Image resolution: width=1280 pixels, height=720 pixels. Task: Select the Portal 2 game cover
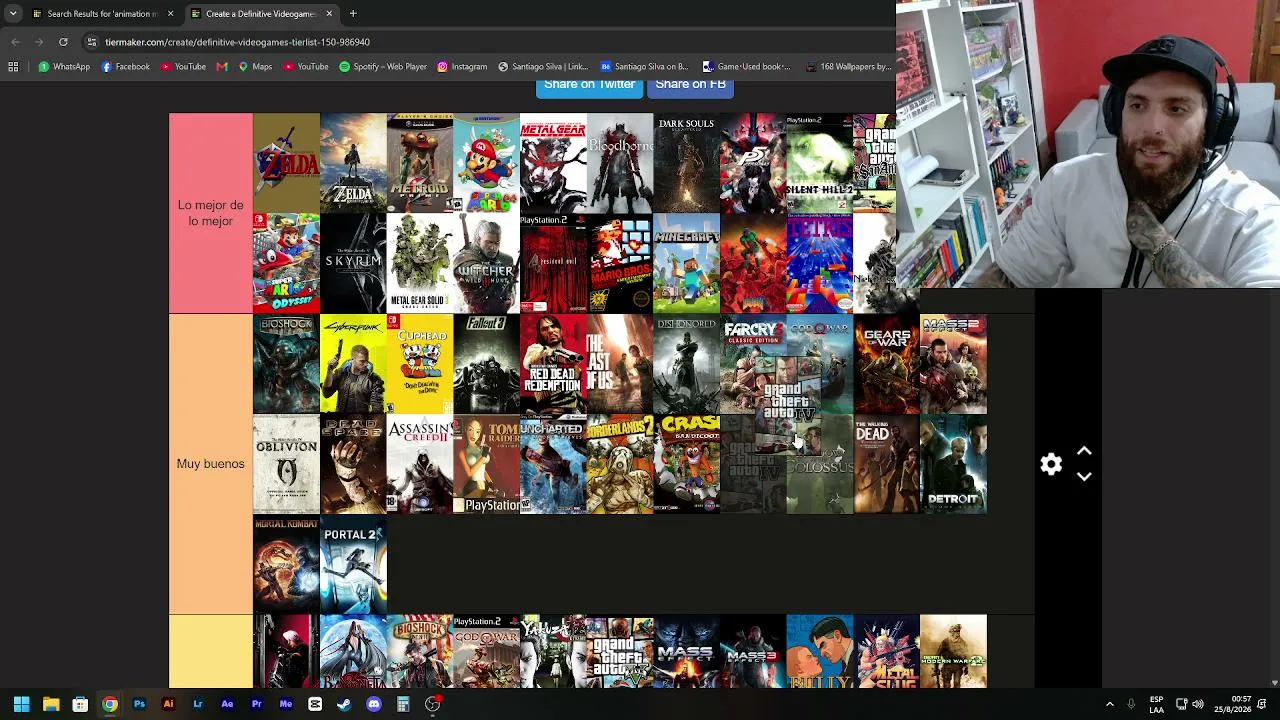pyautogui.click(x=353, y=564)
